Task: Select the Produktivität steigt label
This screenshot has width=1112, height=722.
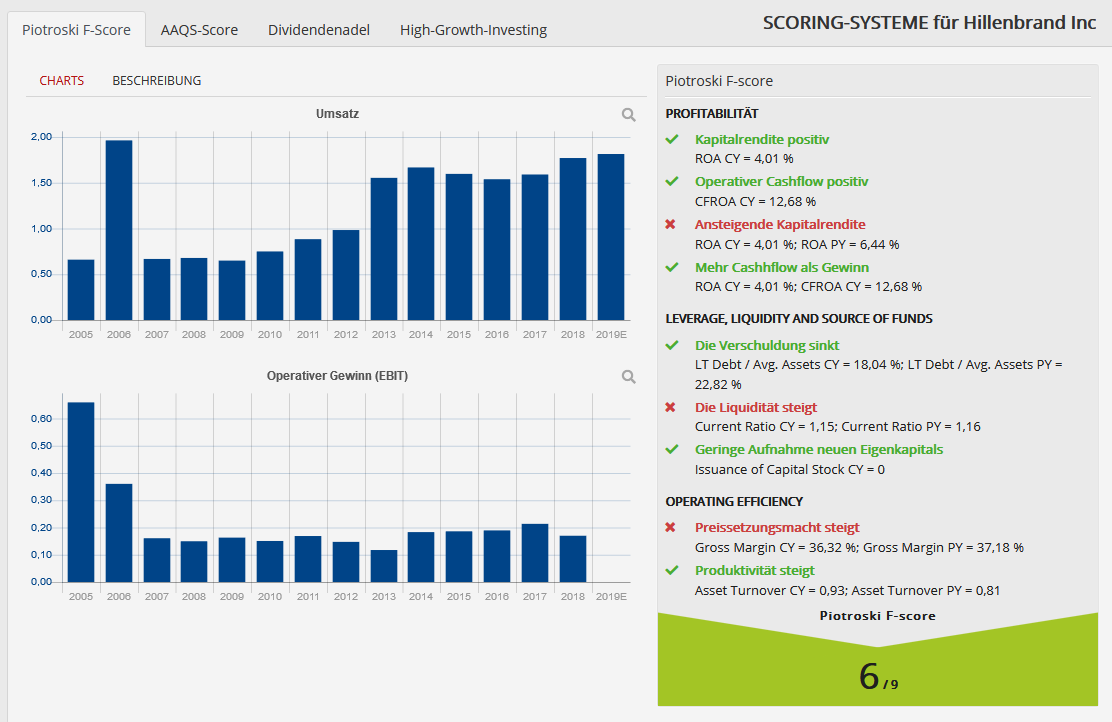Action: pos(755,570)
